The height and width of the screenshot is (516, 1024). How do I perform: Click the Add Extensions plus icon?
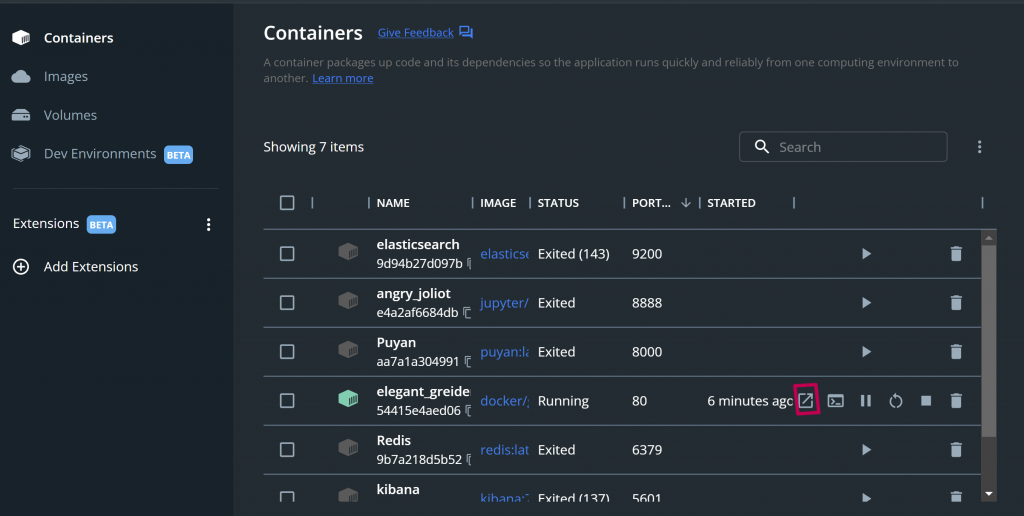pyautogui.click(x=21, y=266)
